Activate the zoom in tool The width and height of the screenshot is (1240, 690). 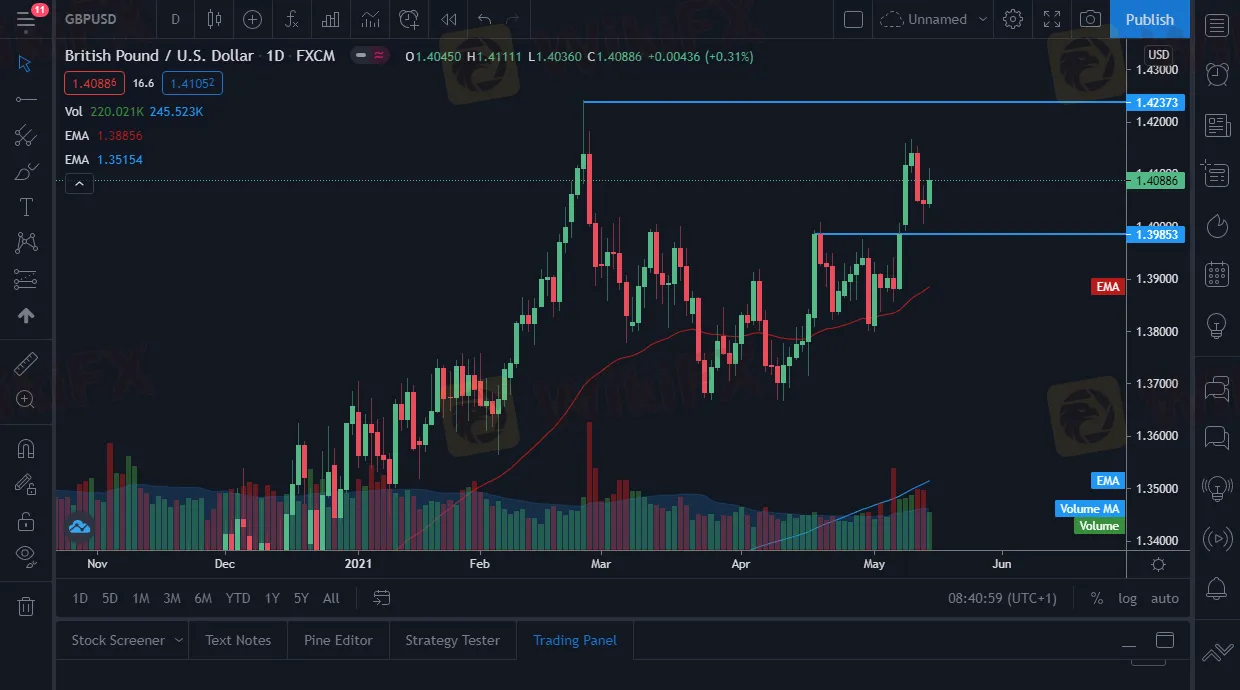(x=26, y=399)
